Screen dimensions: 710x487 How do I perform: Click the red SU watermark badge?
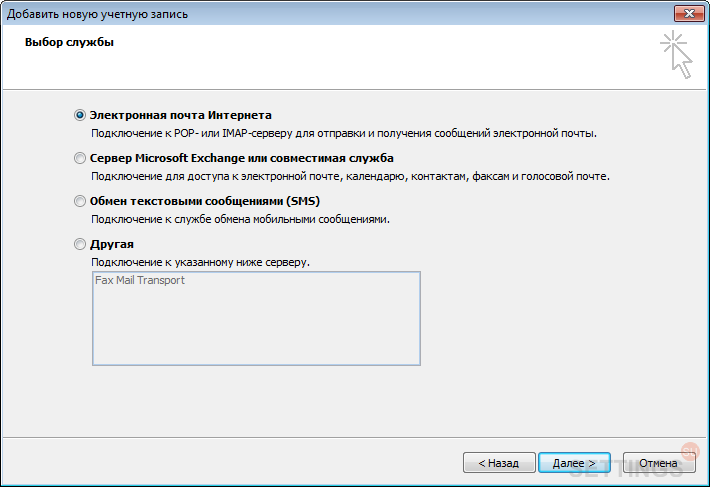click(x=690, y=451)
